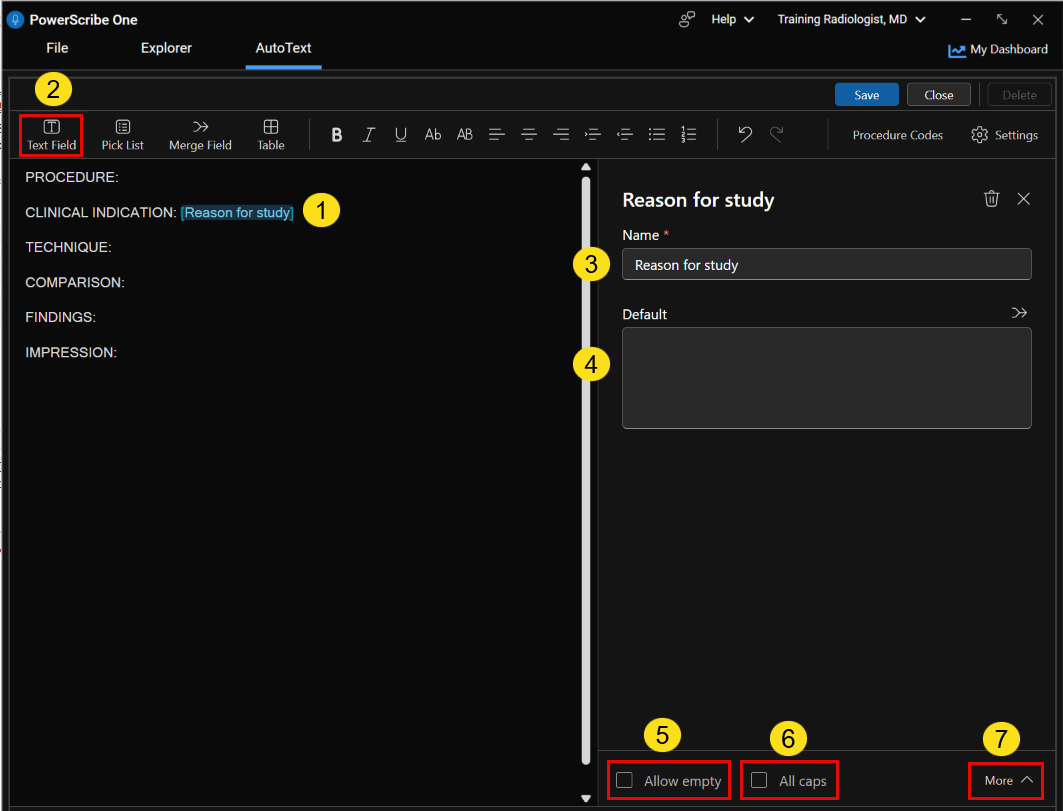Toggle underline formatting
The width and height of the screenshot is (1063, 811).
click(401, 135)
